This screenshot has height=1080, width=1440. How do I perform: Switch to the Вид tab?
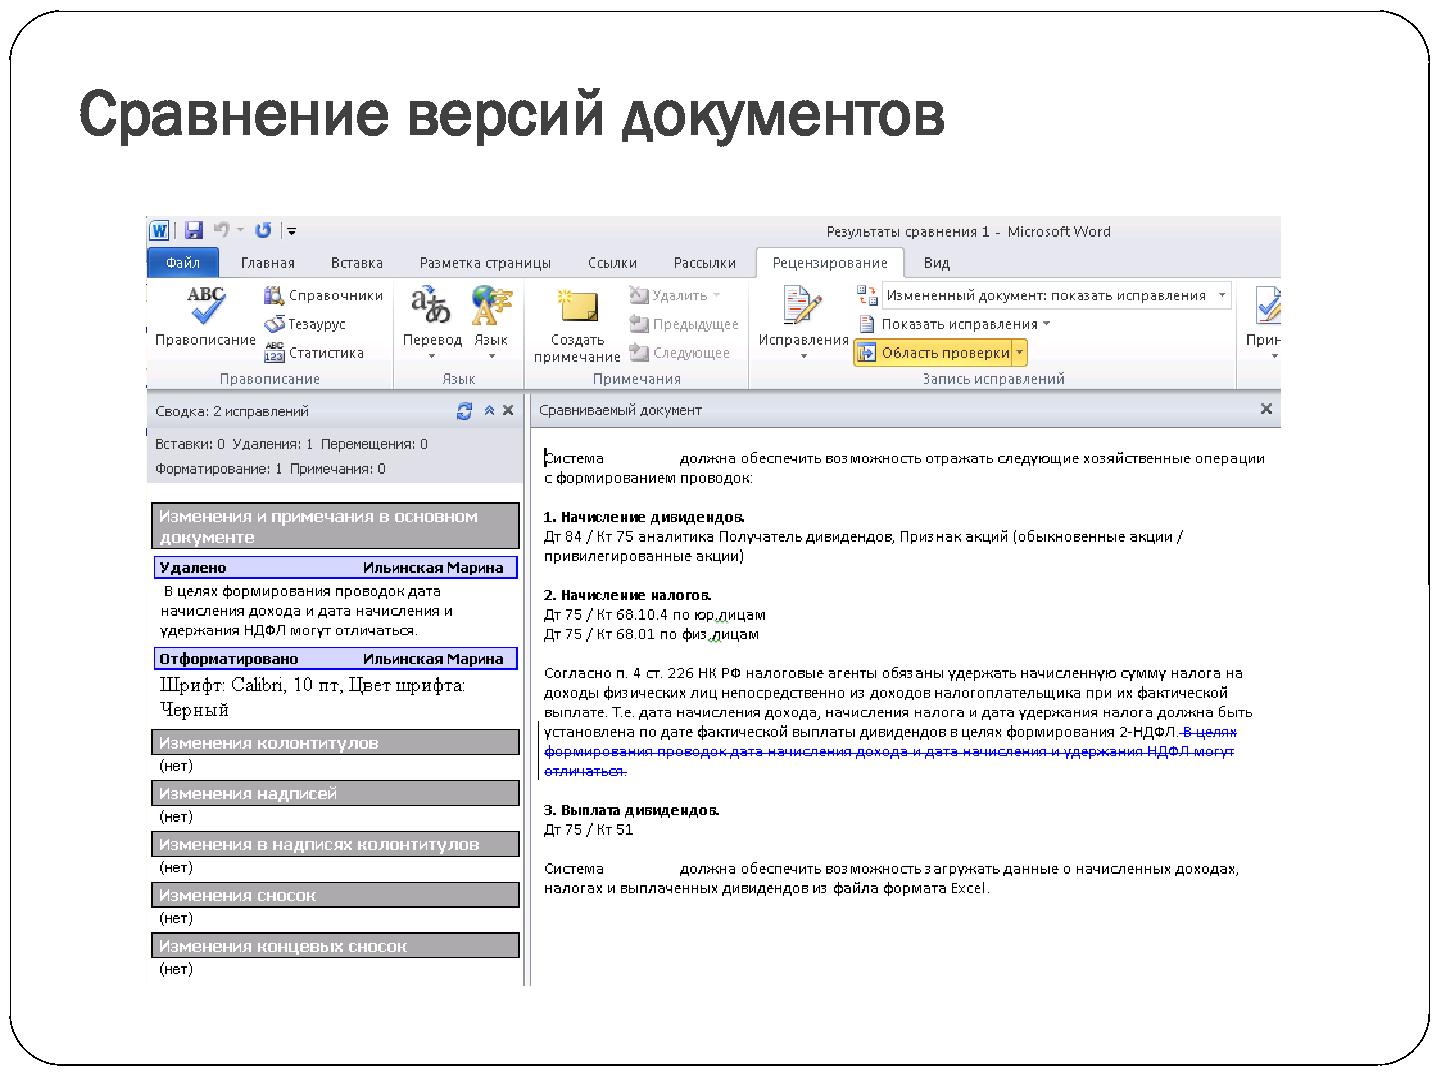pos(936,263)
